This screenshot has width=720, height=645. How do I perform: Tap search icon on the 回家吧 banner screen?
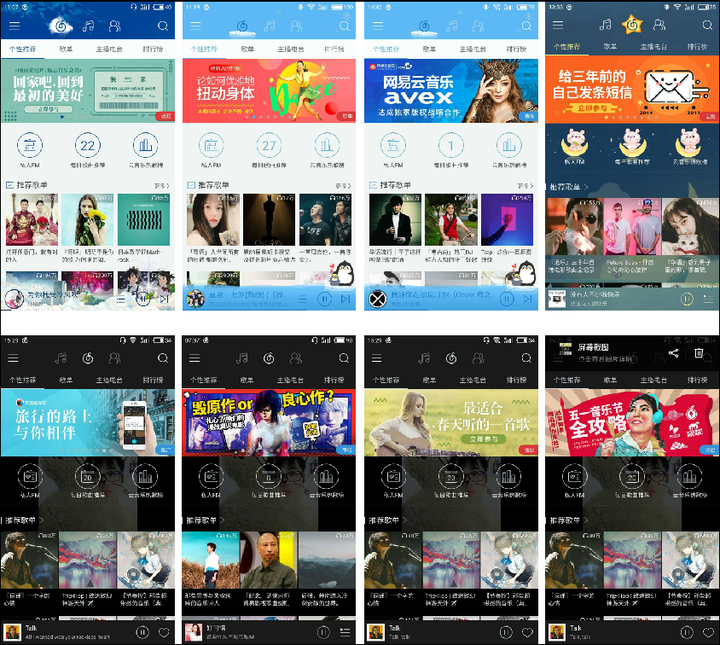163,26
